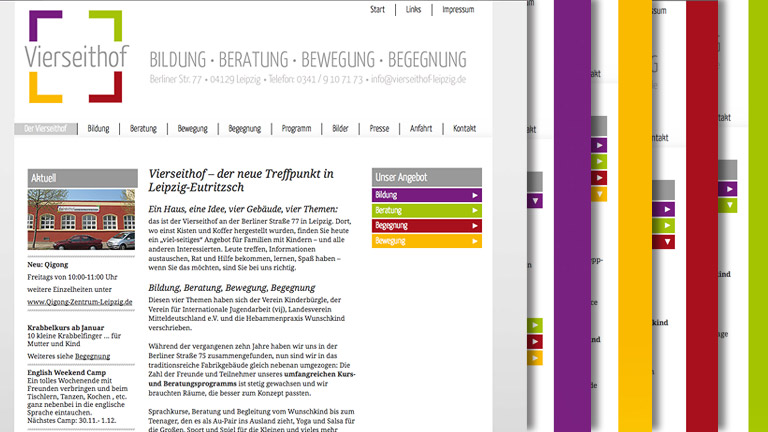Screen dimensions: 768x432
Task: Click the email address info@vierseithof-leipzig.de
Action: pos(418,79)
